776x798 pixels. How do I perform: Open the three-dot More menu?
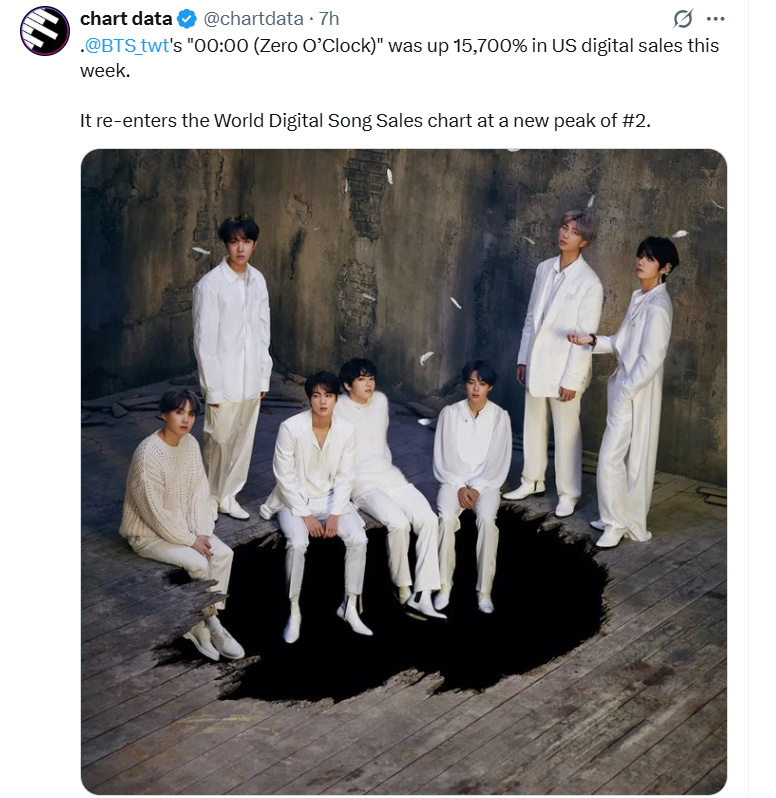[x=715, y=19]
